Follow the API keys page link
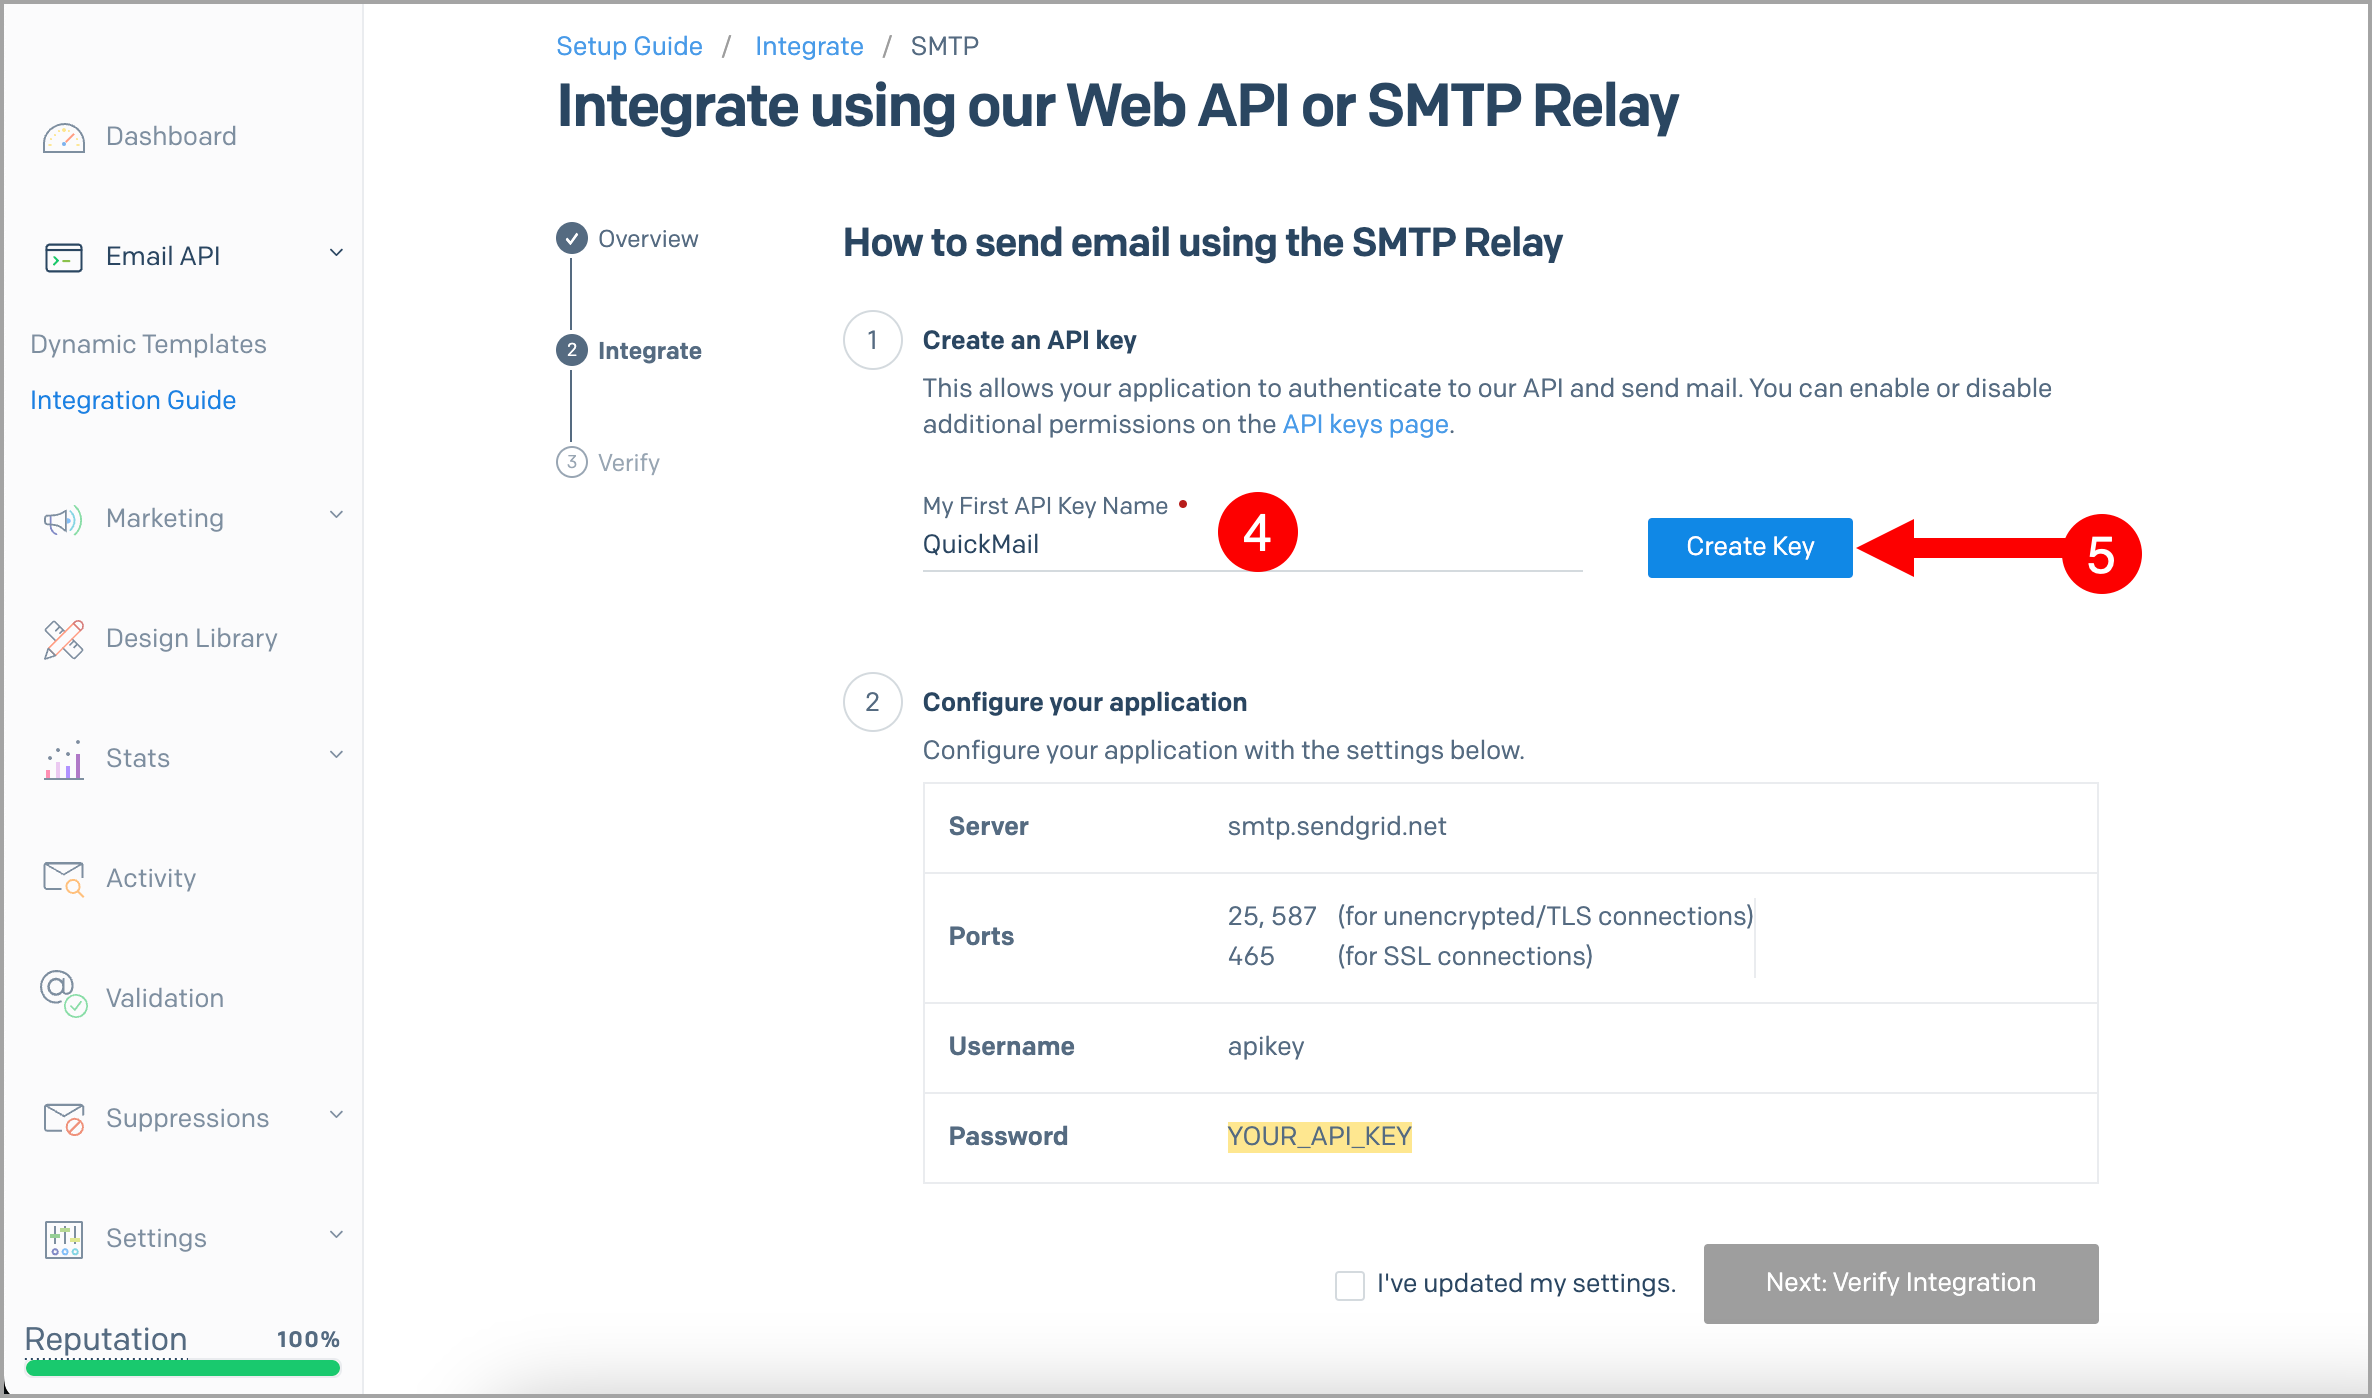This screenshot has height=1398, width=2372. [x=1365, y=425]
